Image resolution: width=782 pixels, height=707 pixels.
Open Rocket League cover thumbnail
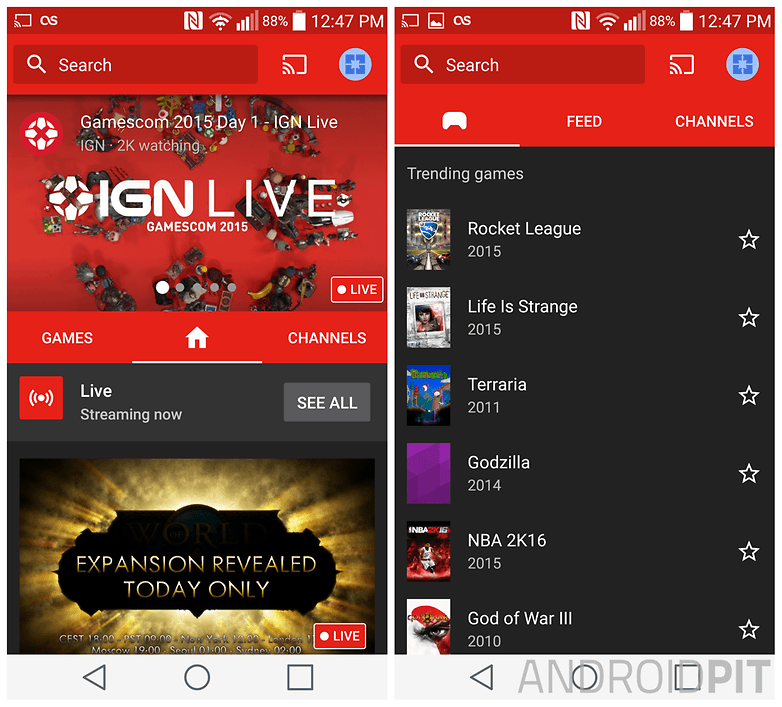point(428,239)
